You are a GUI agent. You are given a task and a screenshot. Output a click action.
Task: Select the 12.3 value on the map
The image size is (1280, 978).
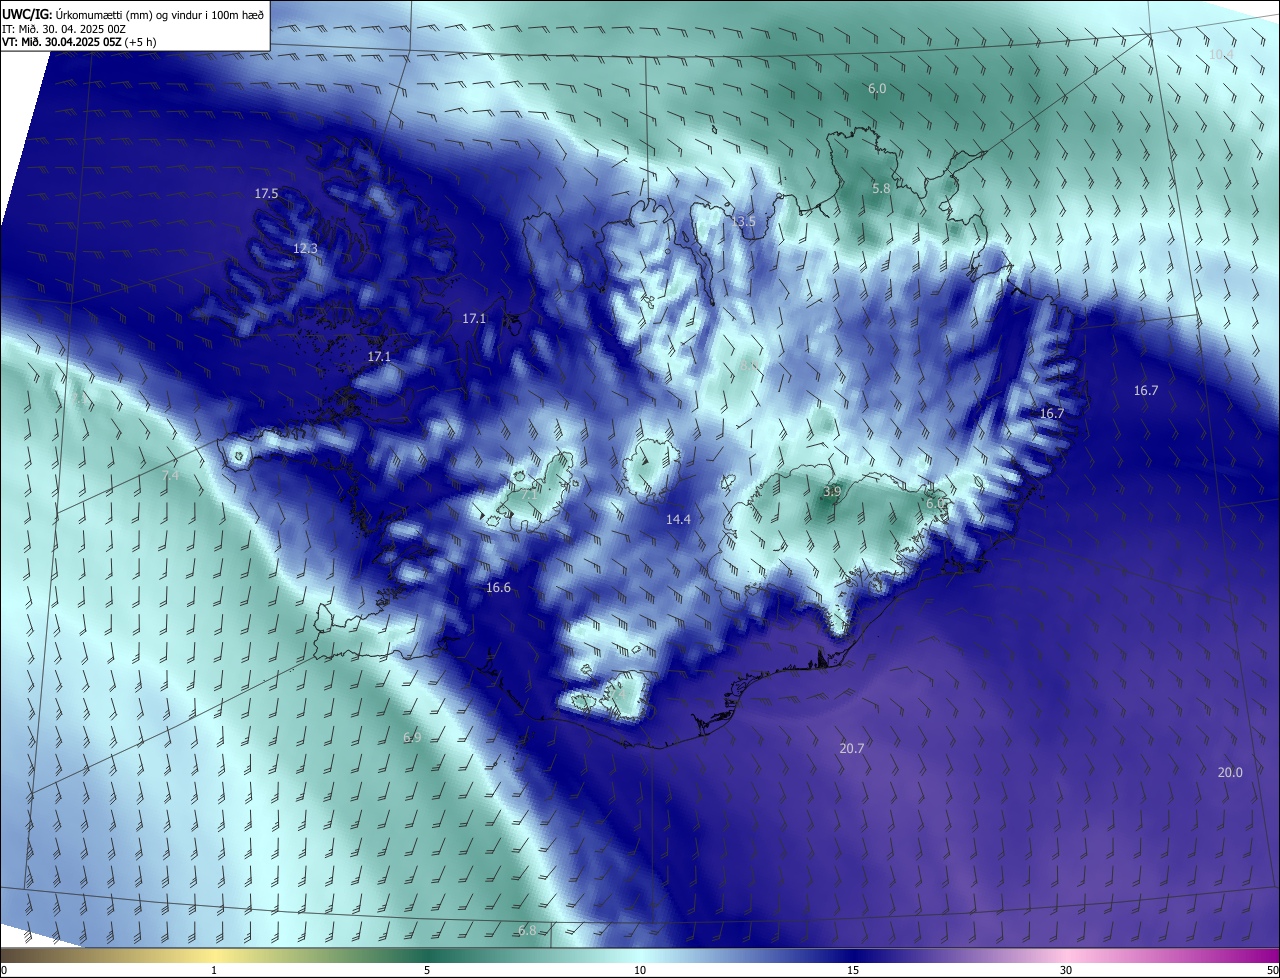(x=305, y=249)
